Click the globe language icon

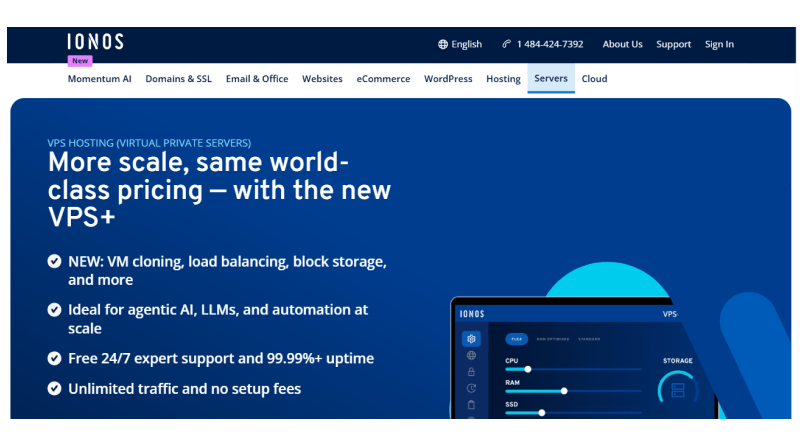tap(443, 44)
